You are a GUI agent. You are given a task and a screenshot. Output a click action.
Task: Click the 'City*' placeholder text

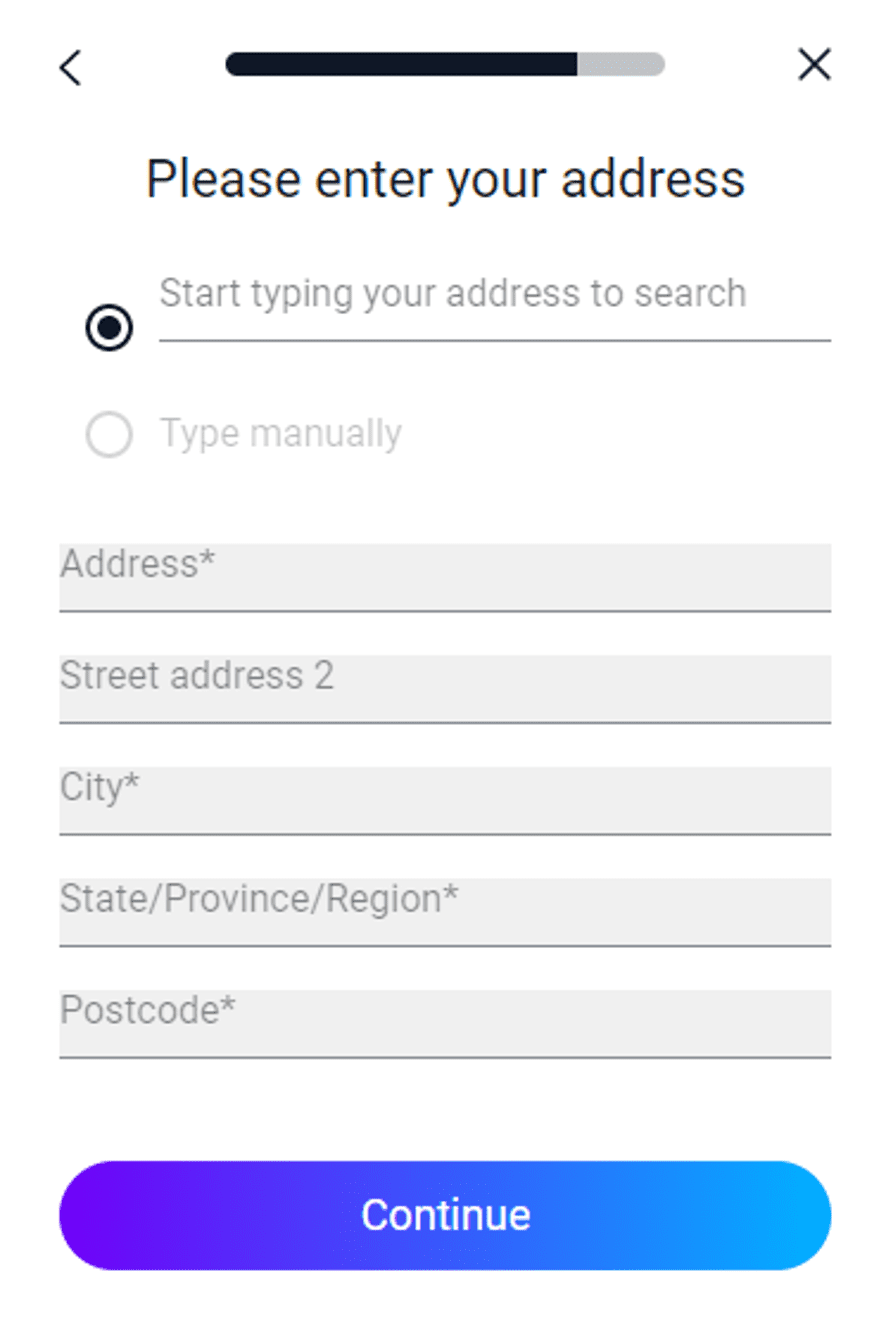coord(99,788)
